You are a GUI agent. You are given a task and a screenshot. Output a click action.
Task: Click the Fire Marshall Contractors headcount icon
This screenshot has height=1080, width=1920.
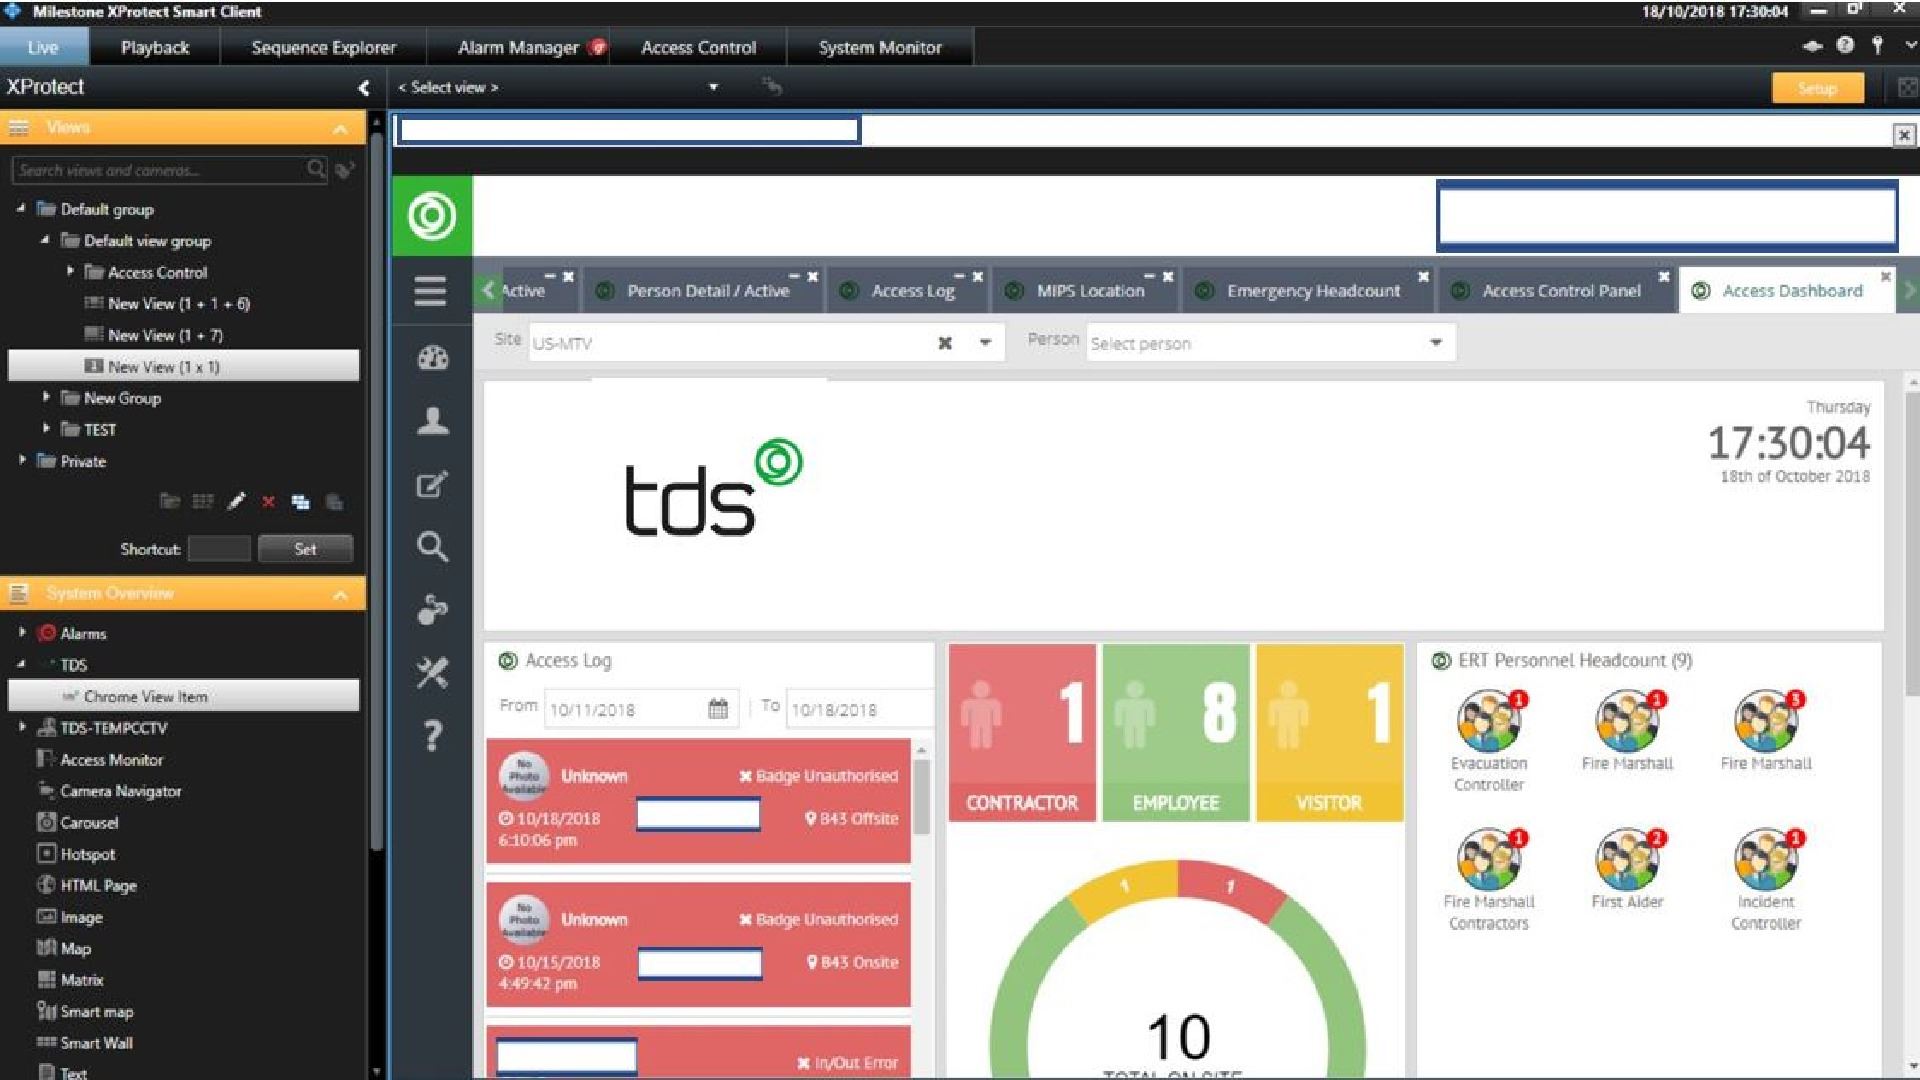pos(1489,859)
